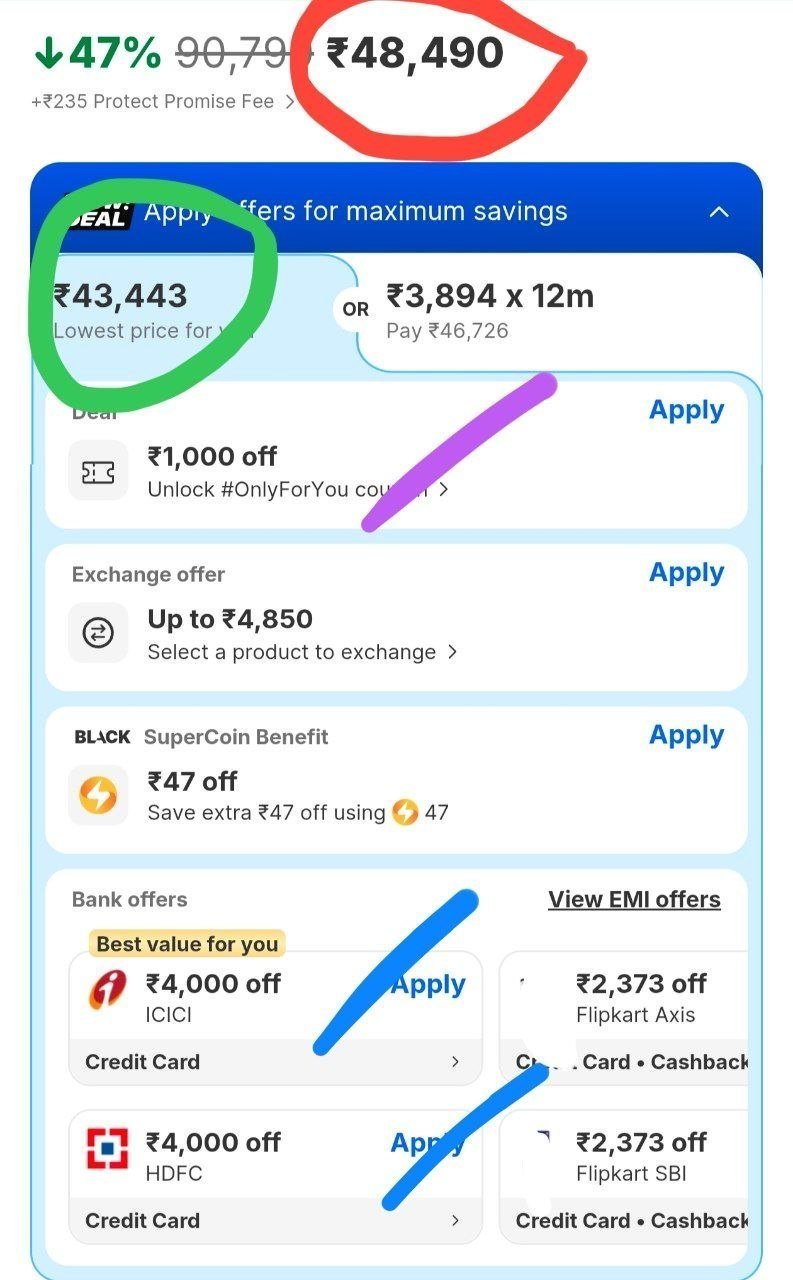Click the exchange arrows icon
Viewport: 793px width, 1280px height.
click(x=98, y=633)
